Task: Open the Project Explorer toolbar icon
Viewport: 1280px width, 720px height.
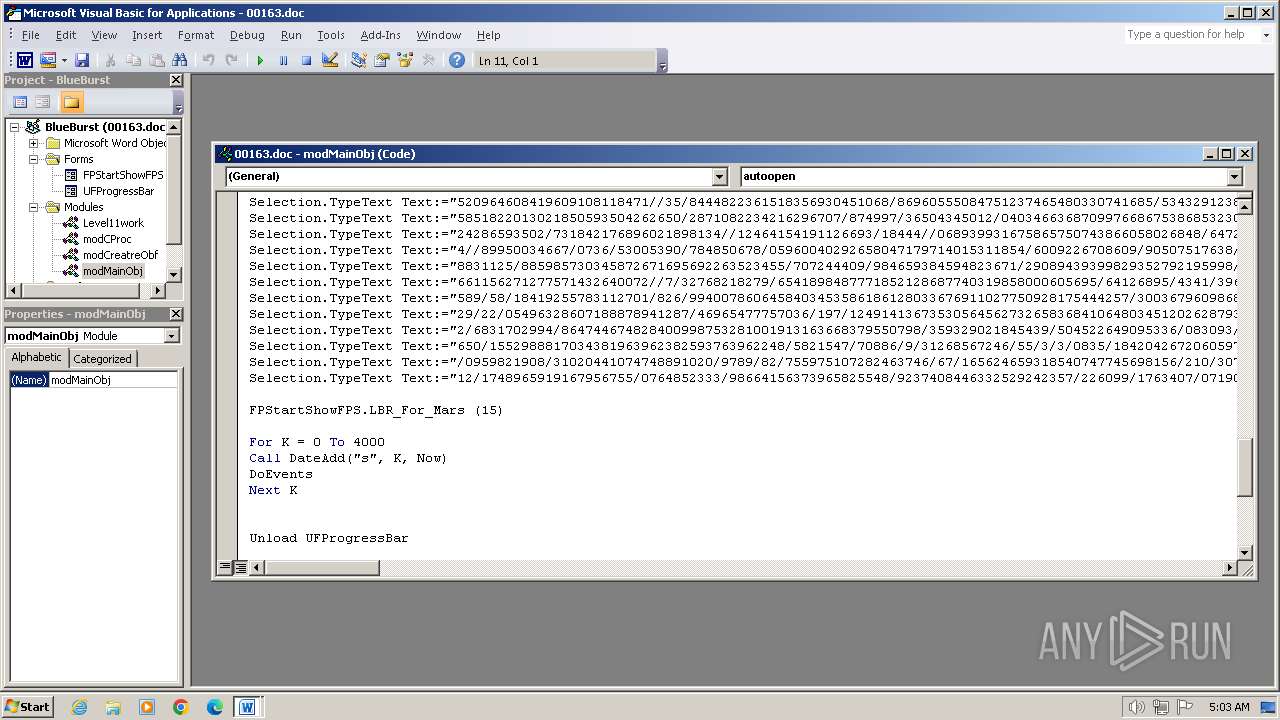Action: click(358, 61)
